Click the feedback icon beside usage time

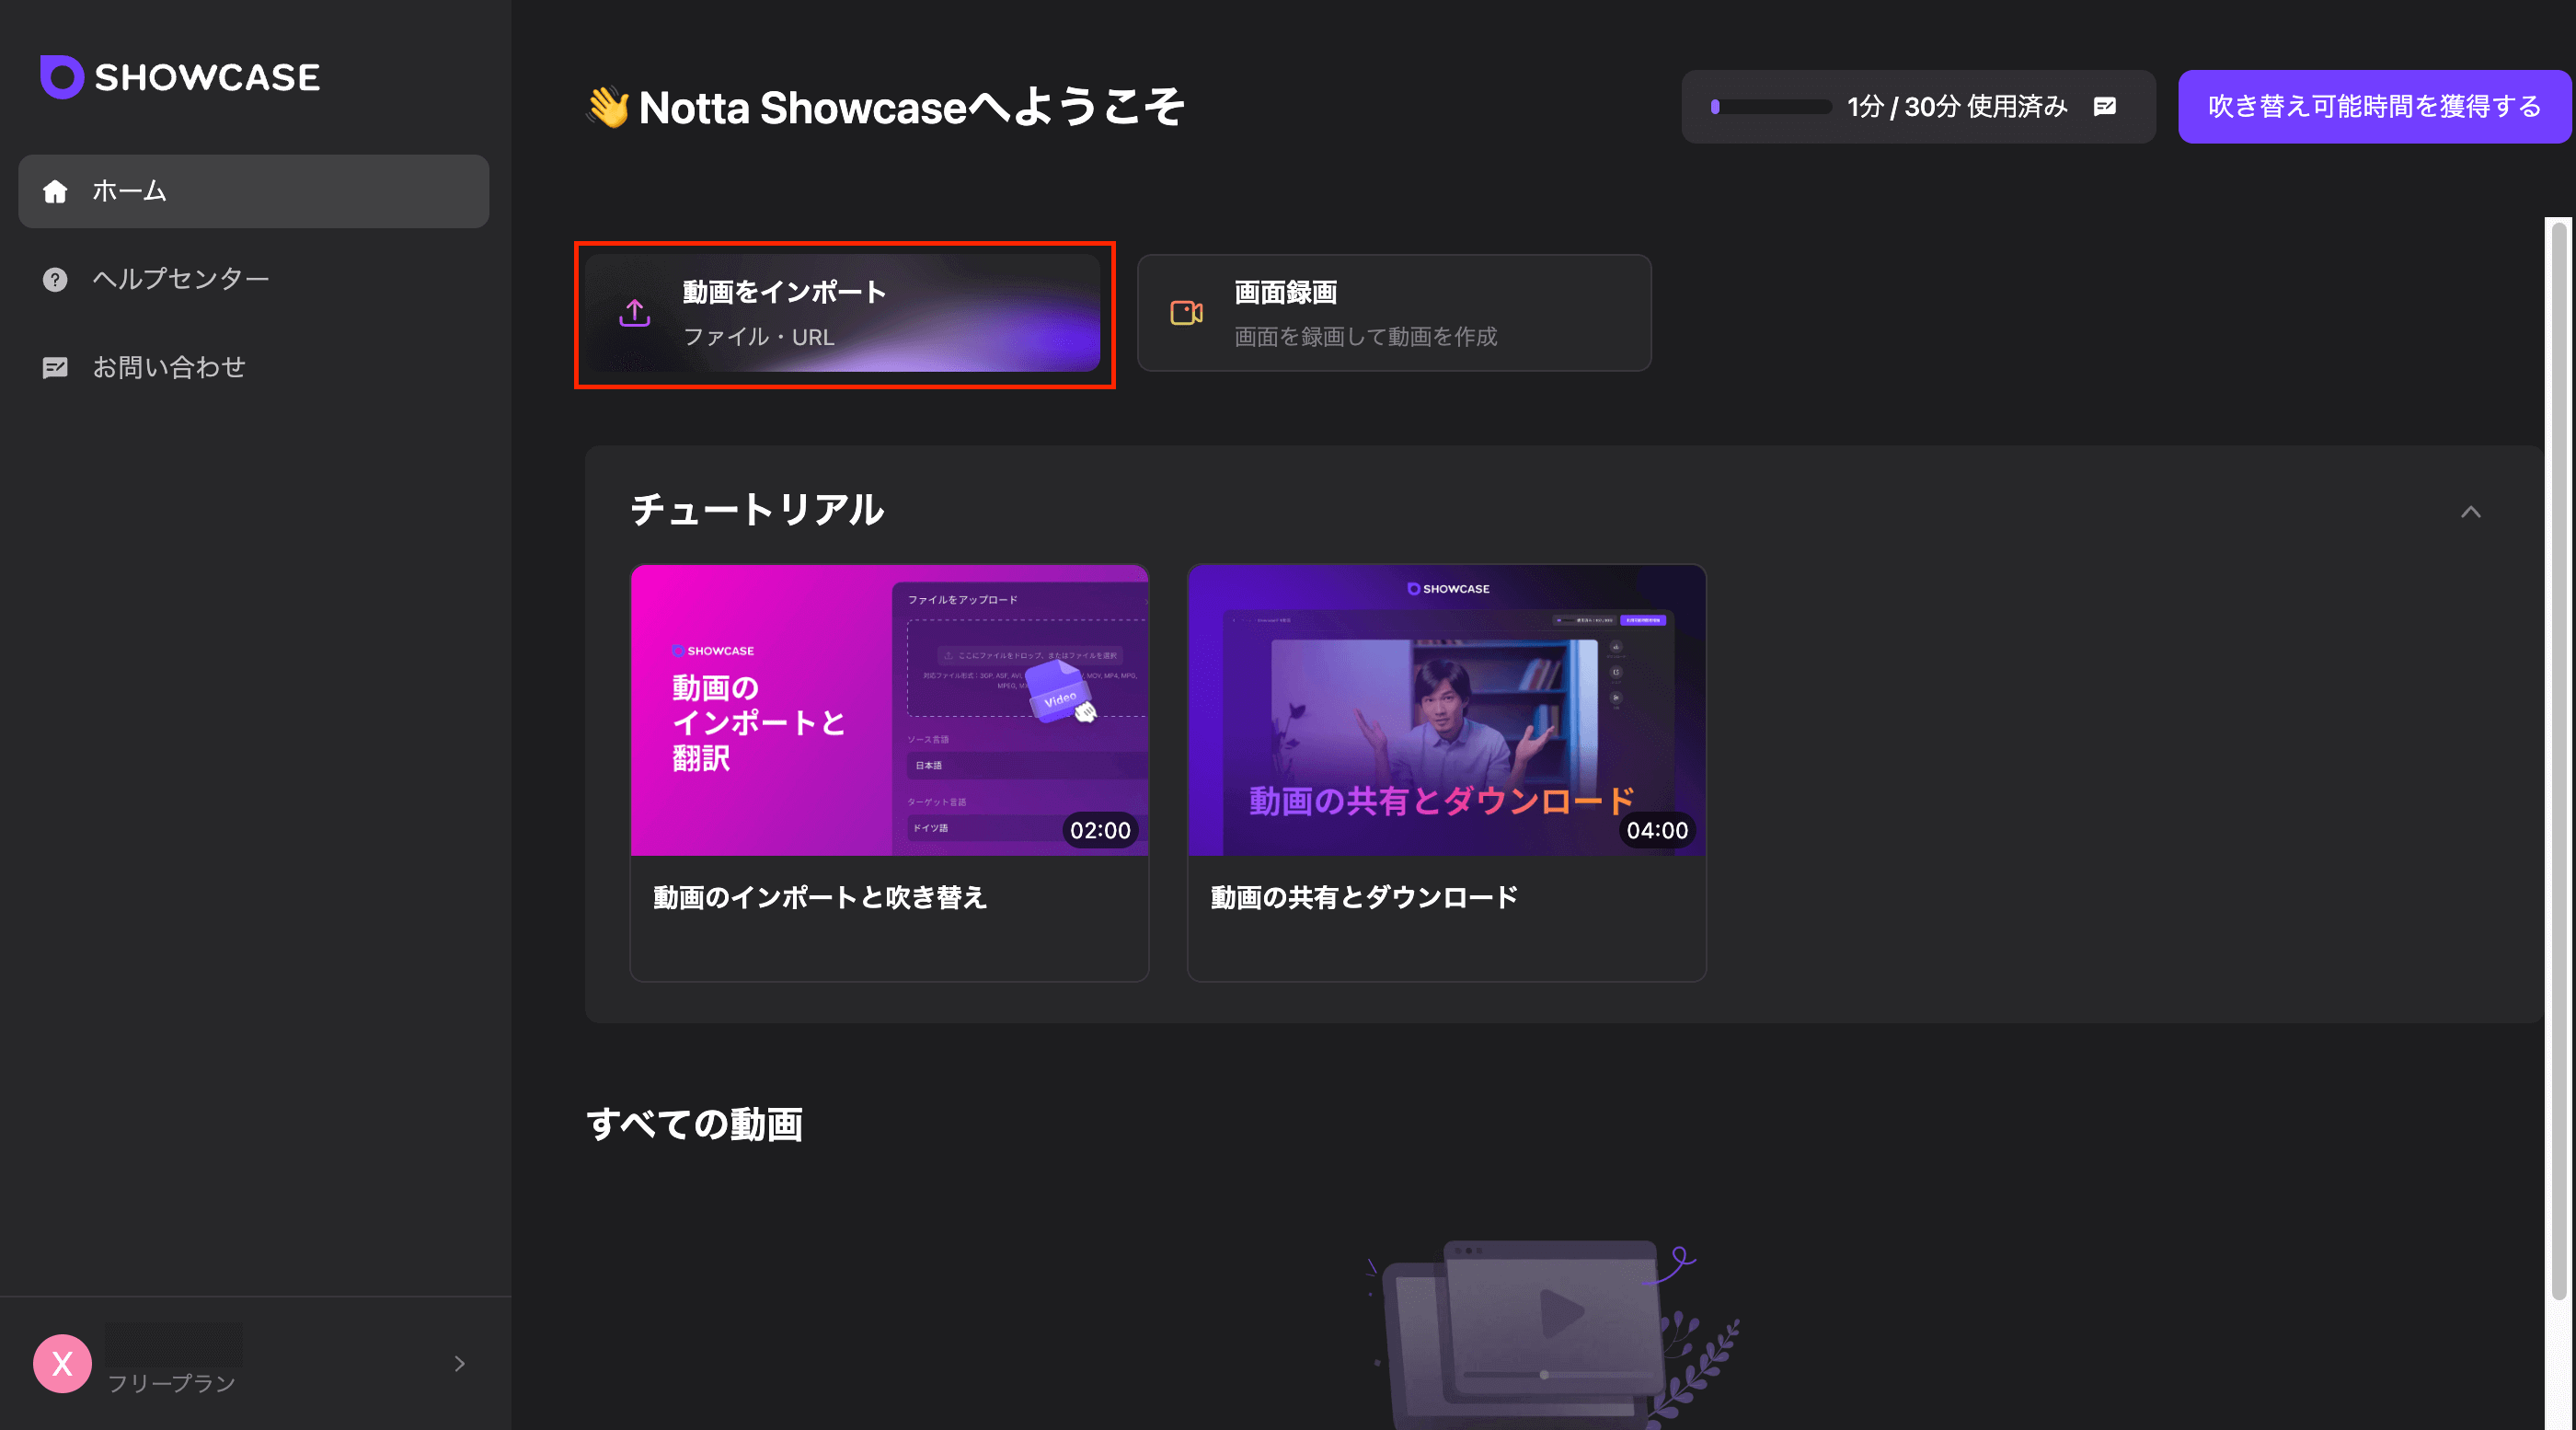tap(2105, 106)
